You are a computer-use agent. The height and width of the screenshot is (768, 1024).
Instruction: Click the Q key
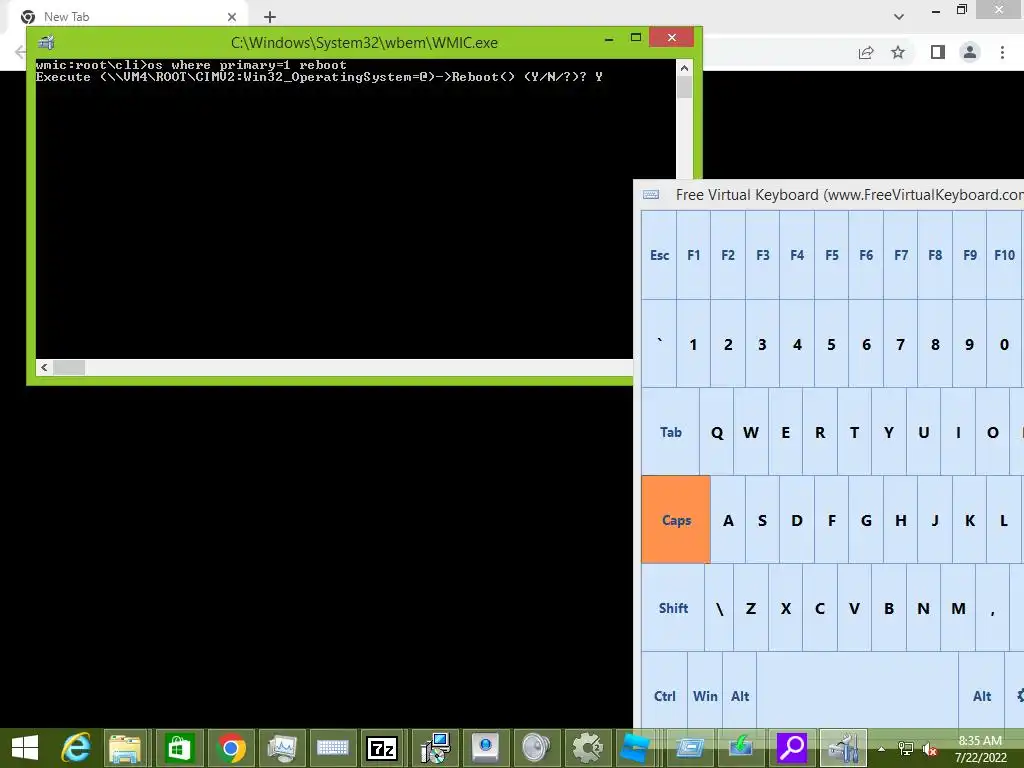(x=716, y=432)
